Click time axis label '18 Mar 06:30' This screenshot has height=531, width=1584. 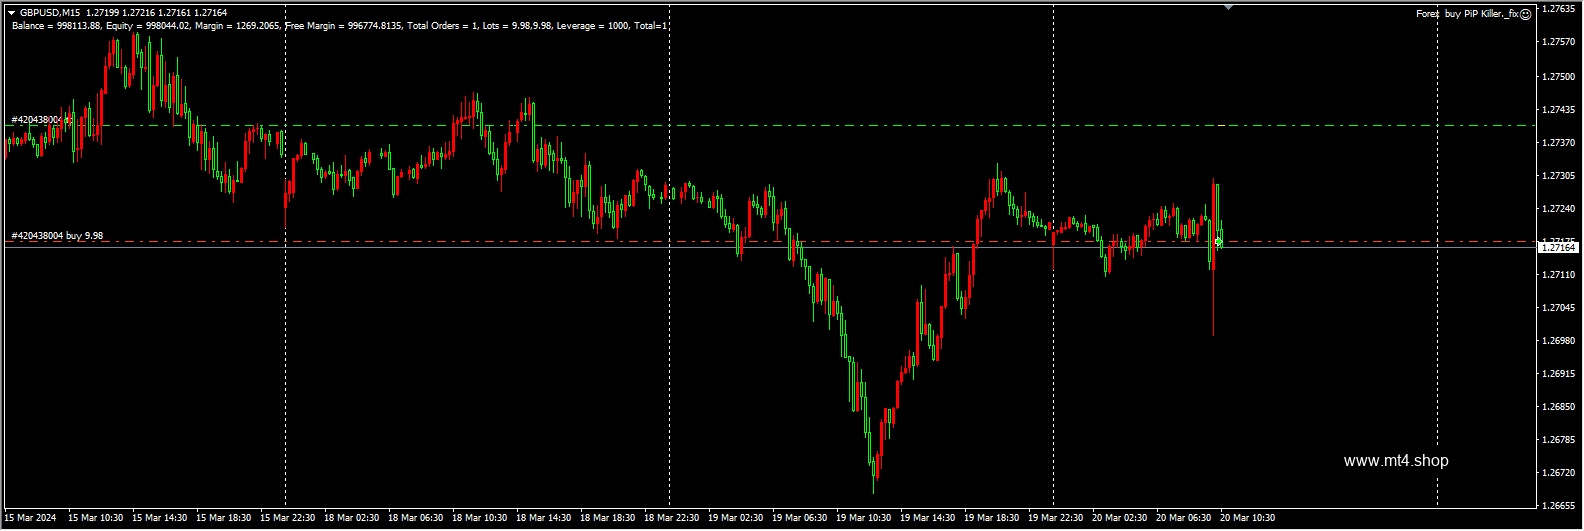(x=415, y=518)
